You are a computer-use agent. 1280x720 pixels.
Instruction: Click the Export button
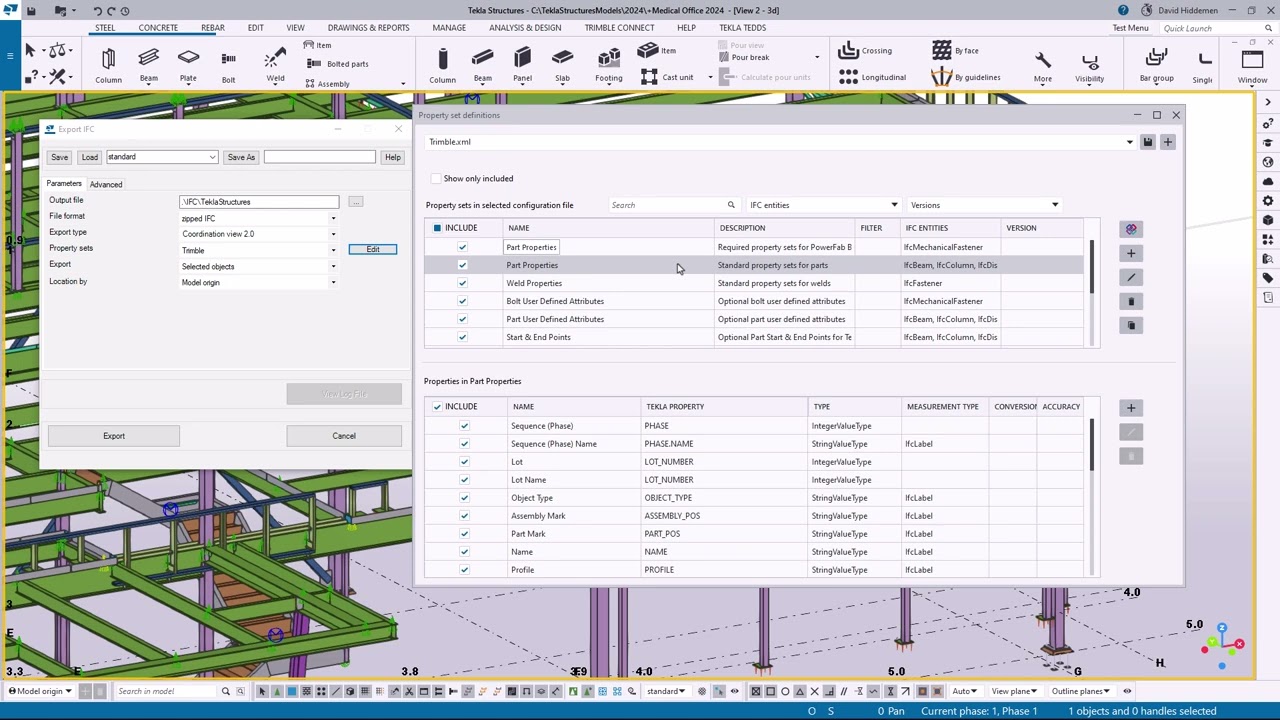coord(114,436)
